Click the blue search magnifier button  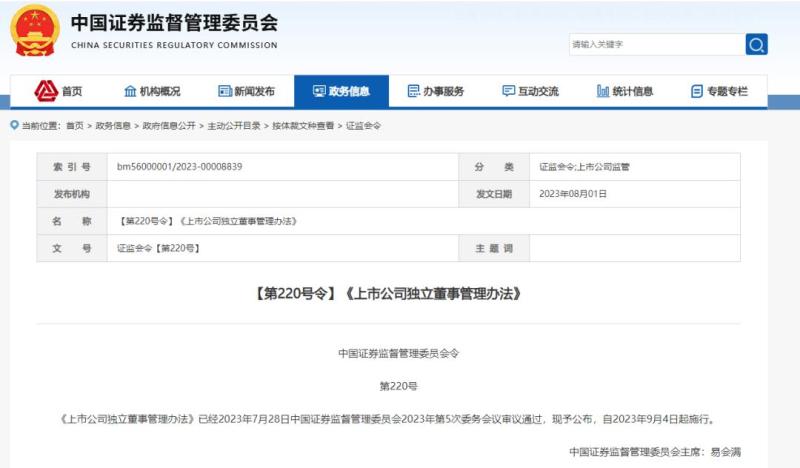[x=756, y=44]
